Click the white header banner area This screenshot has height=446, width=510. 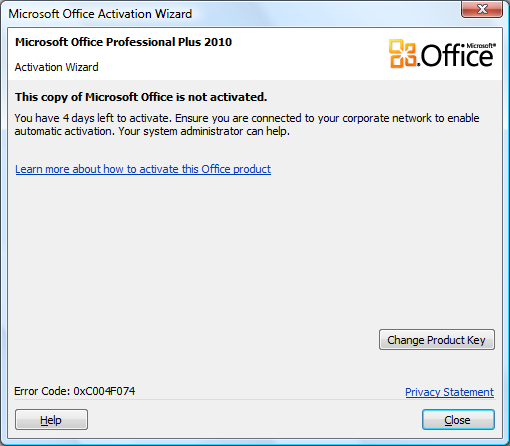pos(255,54)
